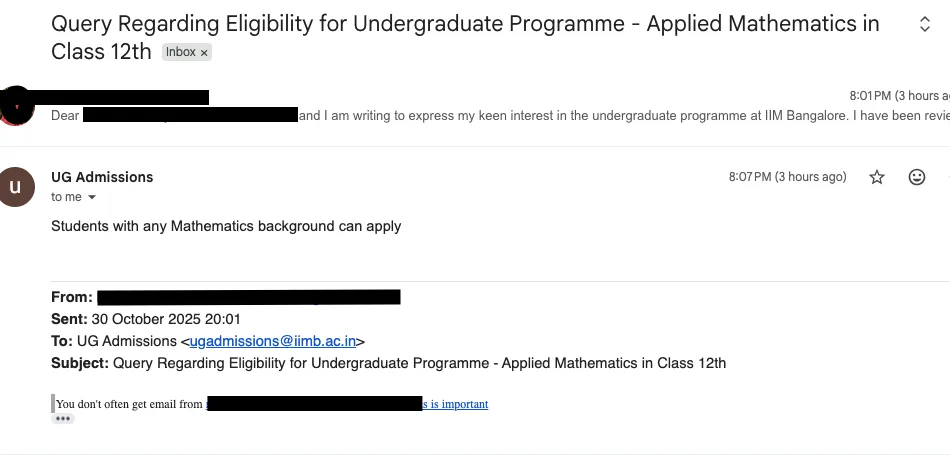Expand recipient details arrow beside 'to me'
This screenshot has height=455, width=950.
[x=92, y=198]
